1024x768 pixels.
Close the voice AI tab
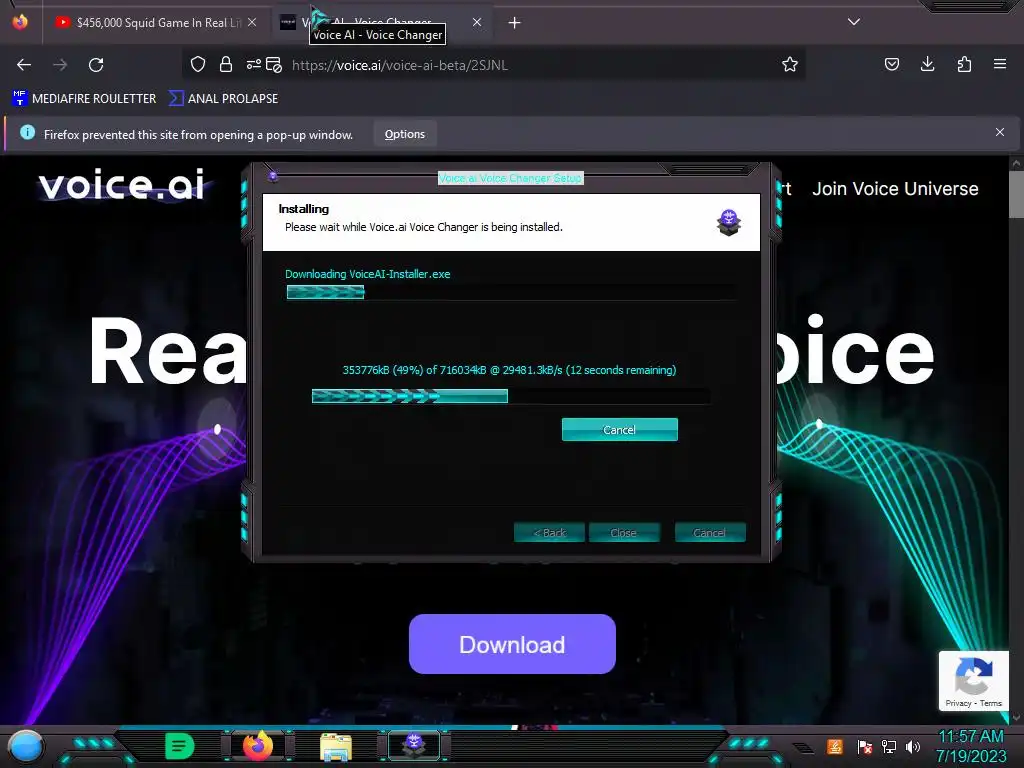477,22
